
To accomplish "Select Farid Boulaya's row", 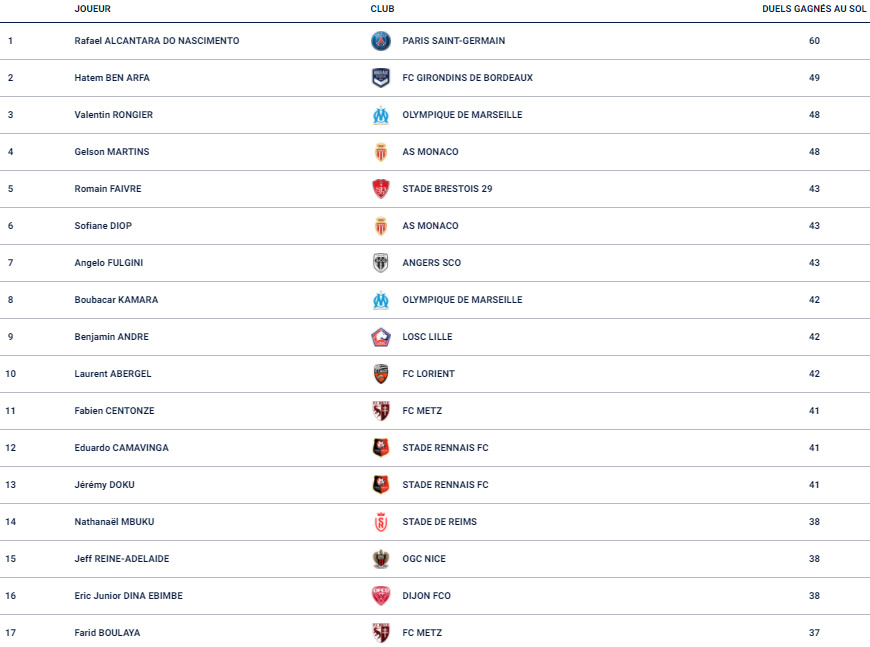I will pyautogui.click(x=435, y=631).
